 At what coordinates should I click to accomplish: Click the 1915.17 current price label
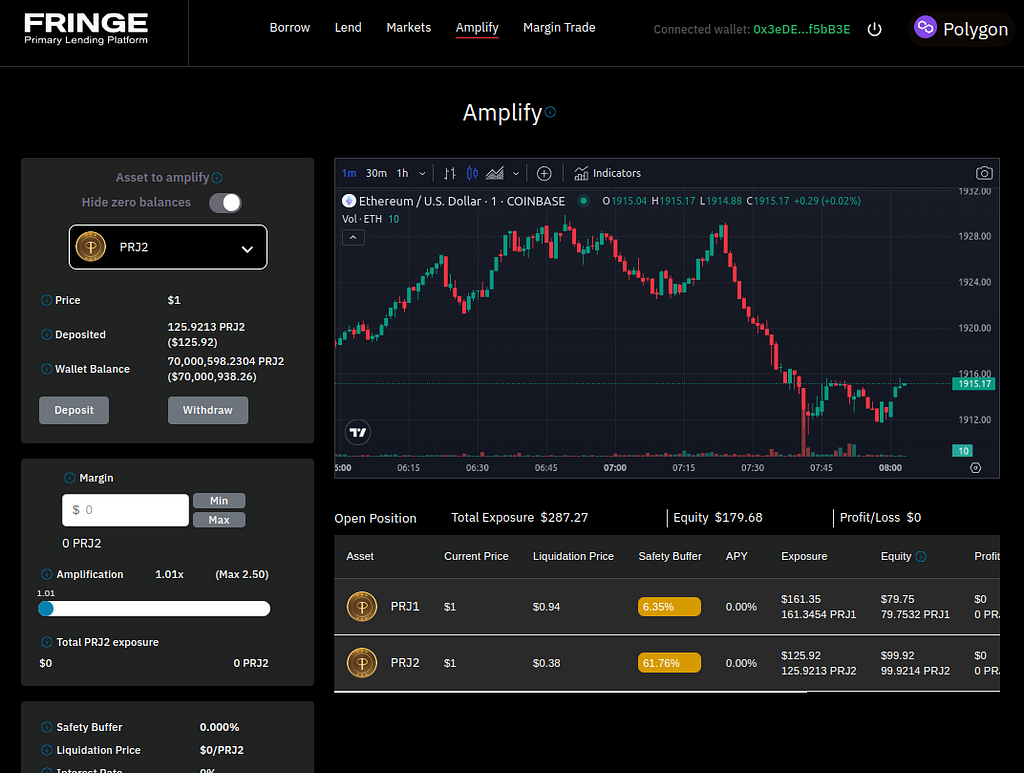pyautogui.click(x=974, y=384)
